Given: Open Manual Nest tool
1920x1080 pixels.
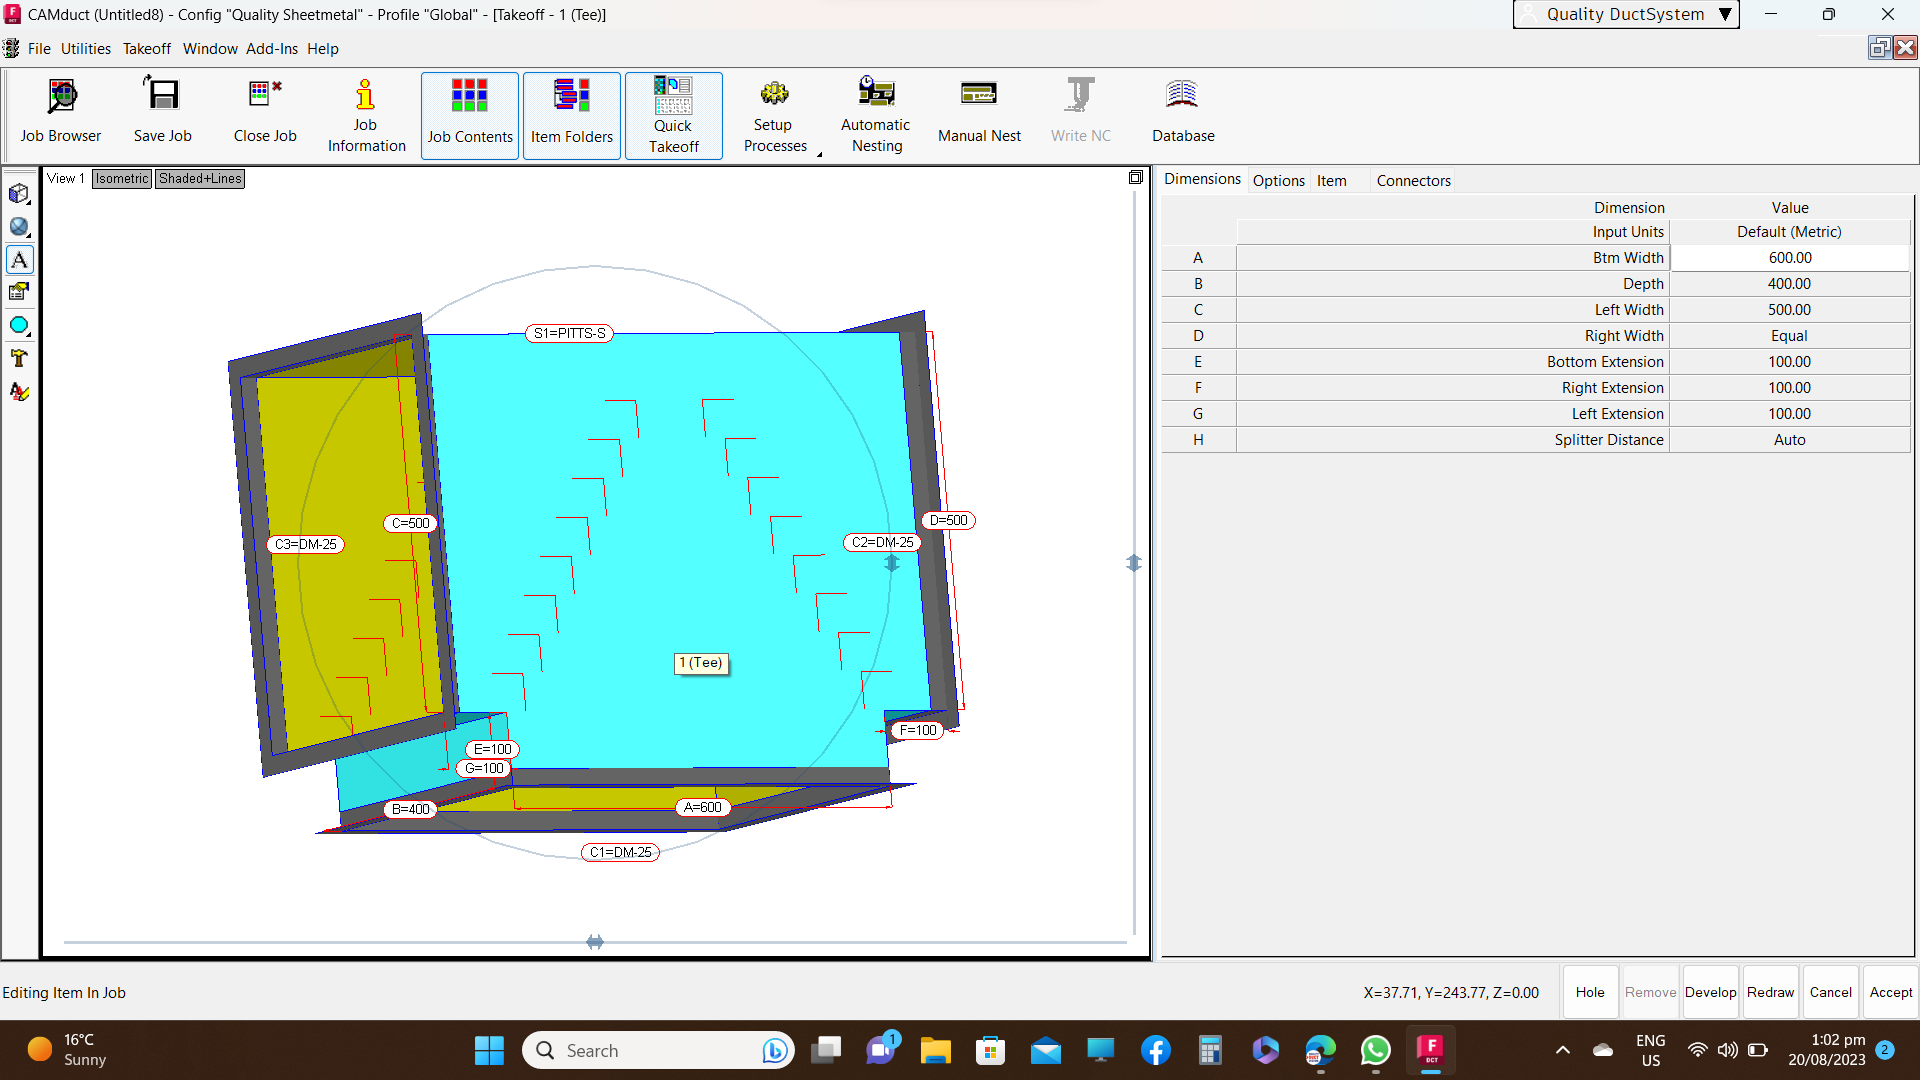Looking at the screenshot, I should click(979, 113).
